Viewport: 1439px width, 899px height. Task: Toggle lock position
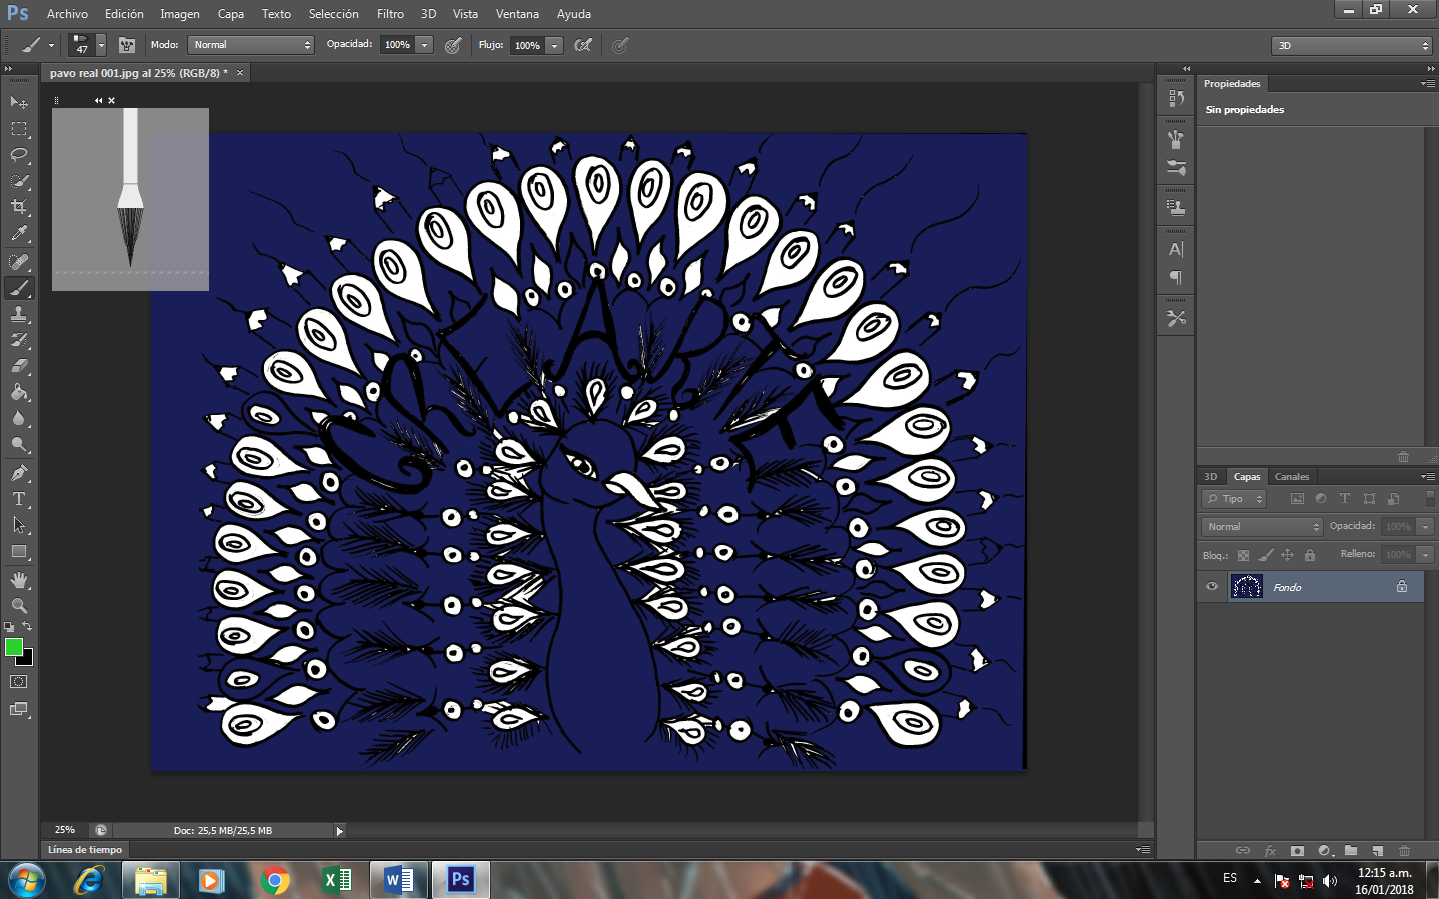[x=1288, y=555]
